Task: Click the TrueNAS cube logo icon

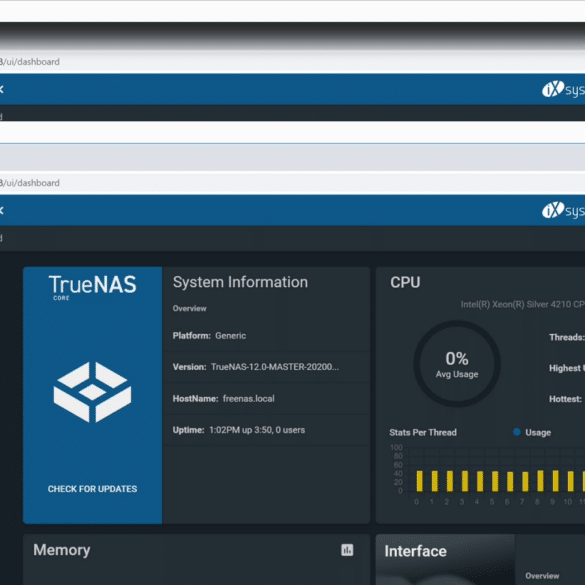Action: [92, 392]
